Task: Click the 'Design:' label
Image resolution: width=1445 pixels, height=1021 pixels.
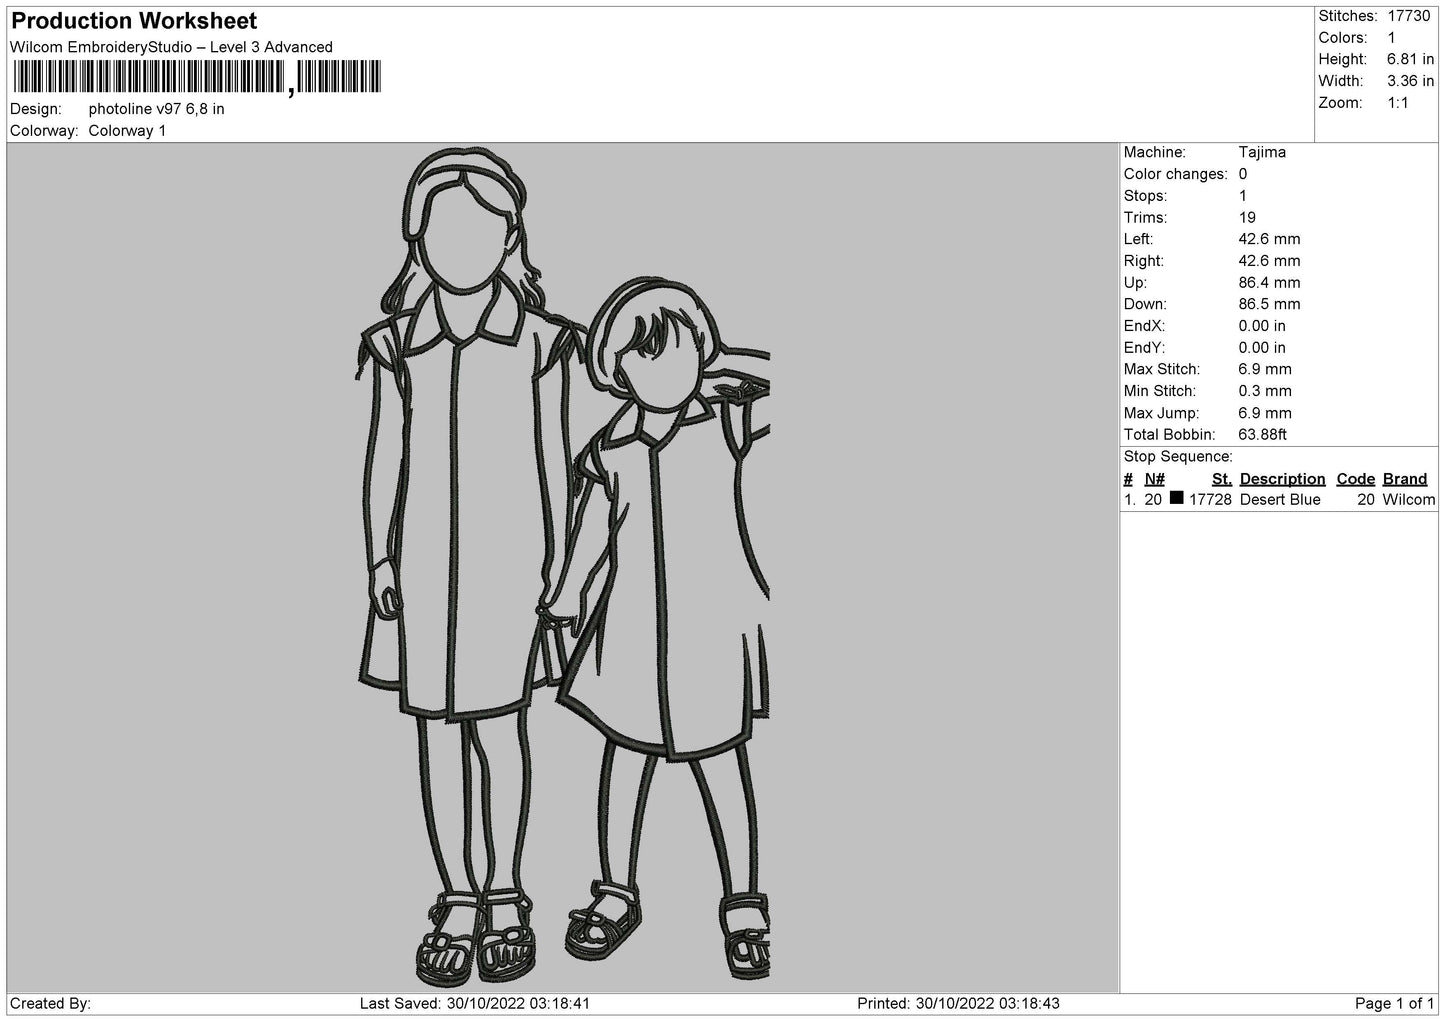Action: coord(35,109)
